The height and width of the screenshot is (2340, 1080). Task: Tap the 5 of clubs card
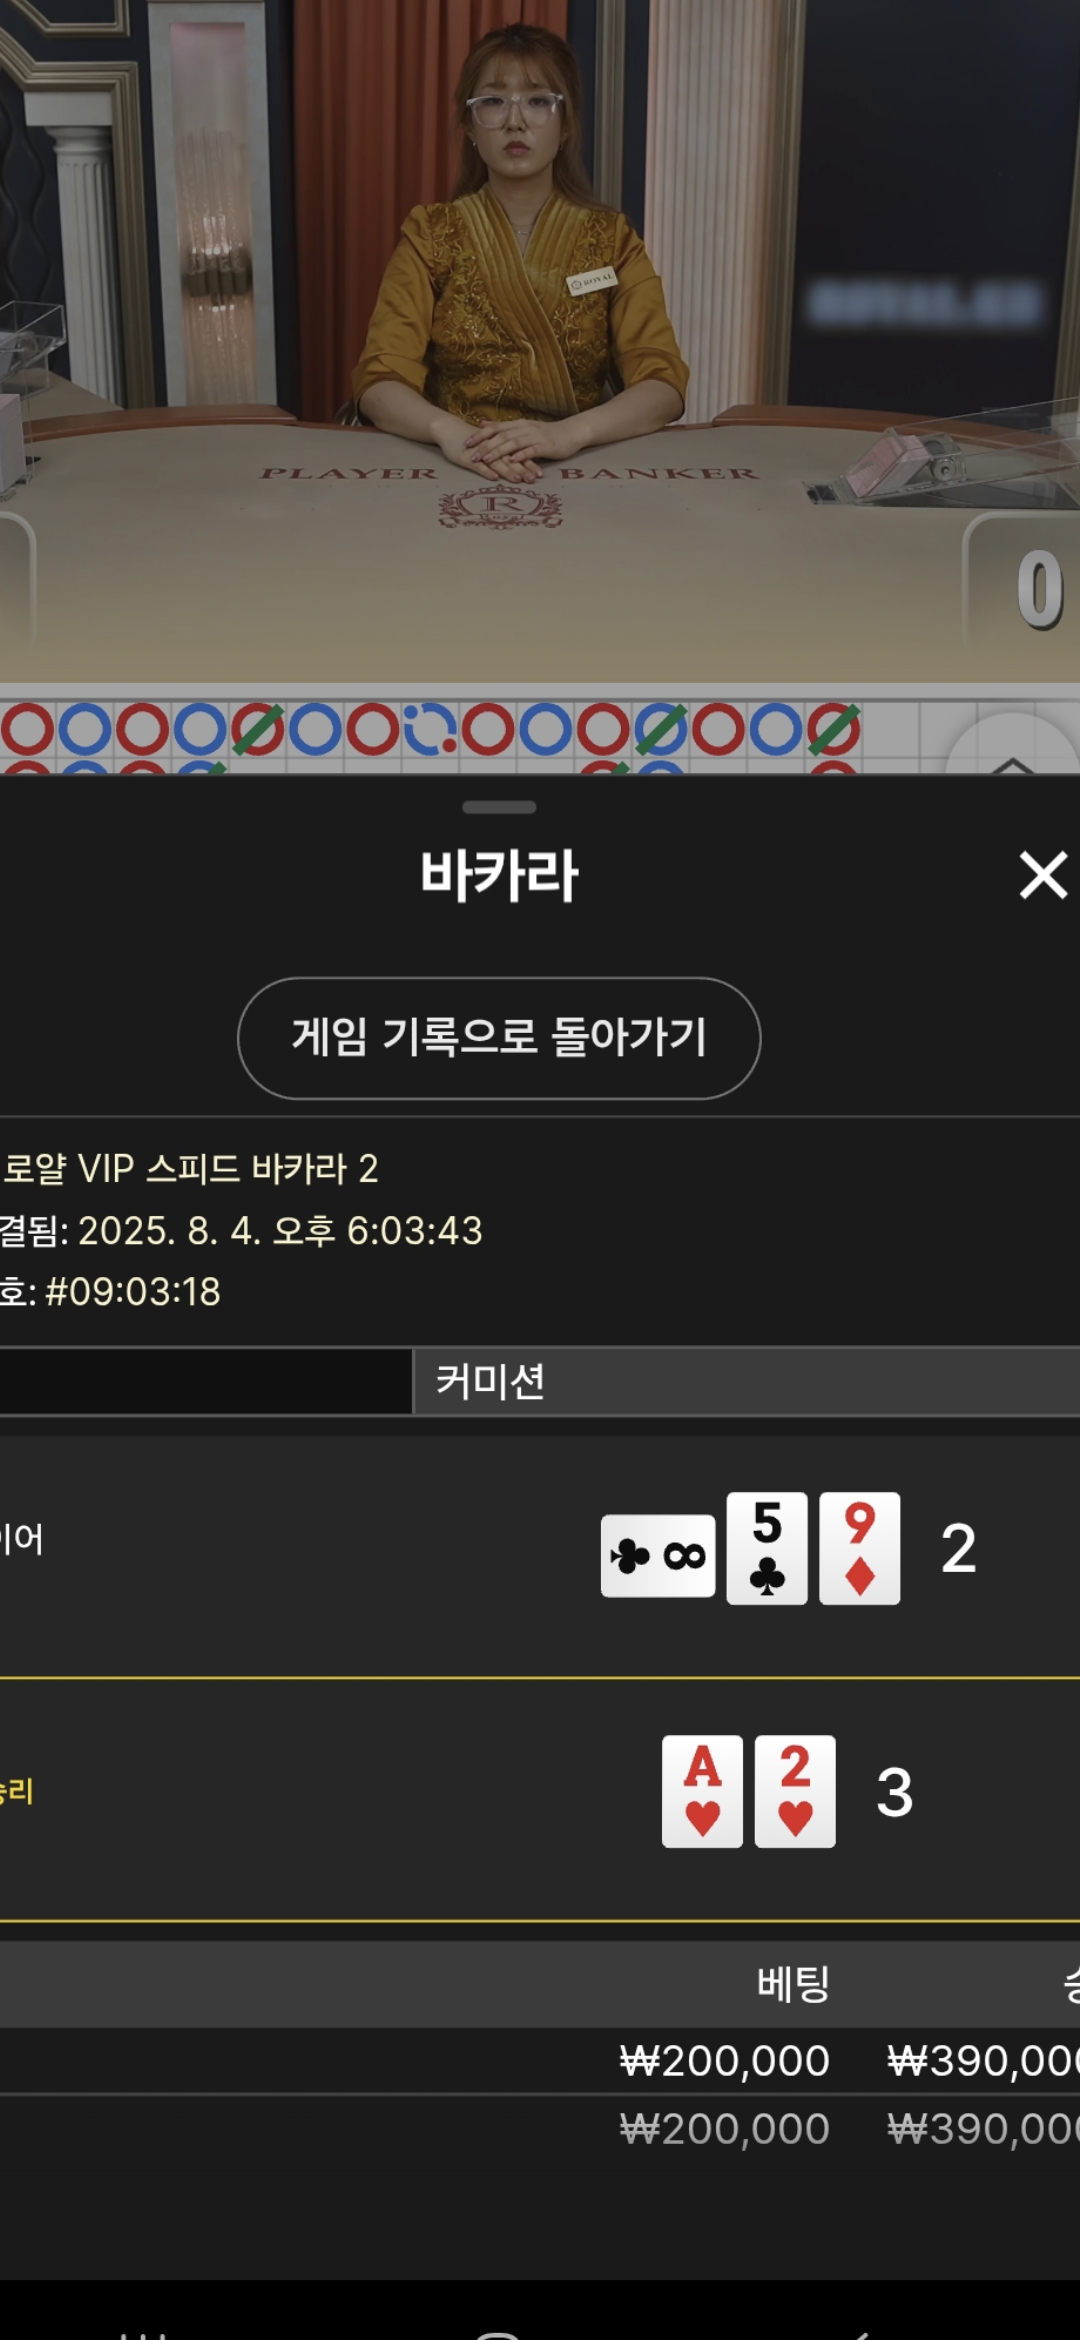point(767,1548)
